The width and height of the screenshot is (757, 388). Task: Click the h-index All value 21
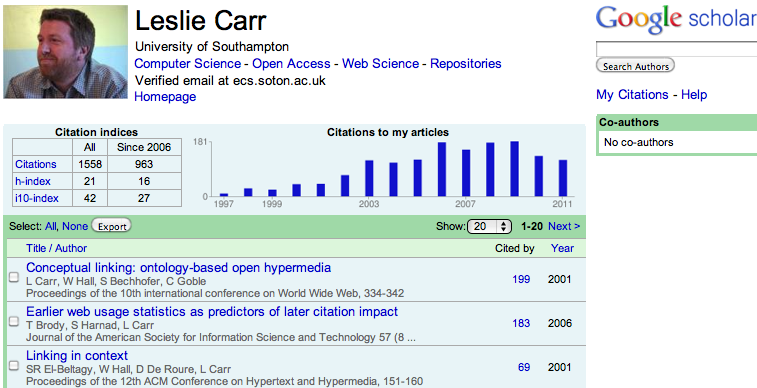point(90,181)
